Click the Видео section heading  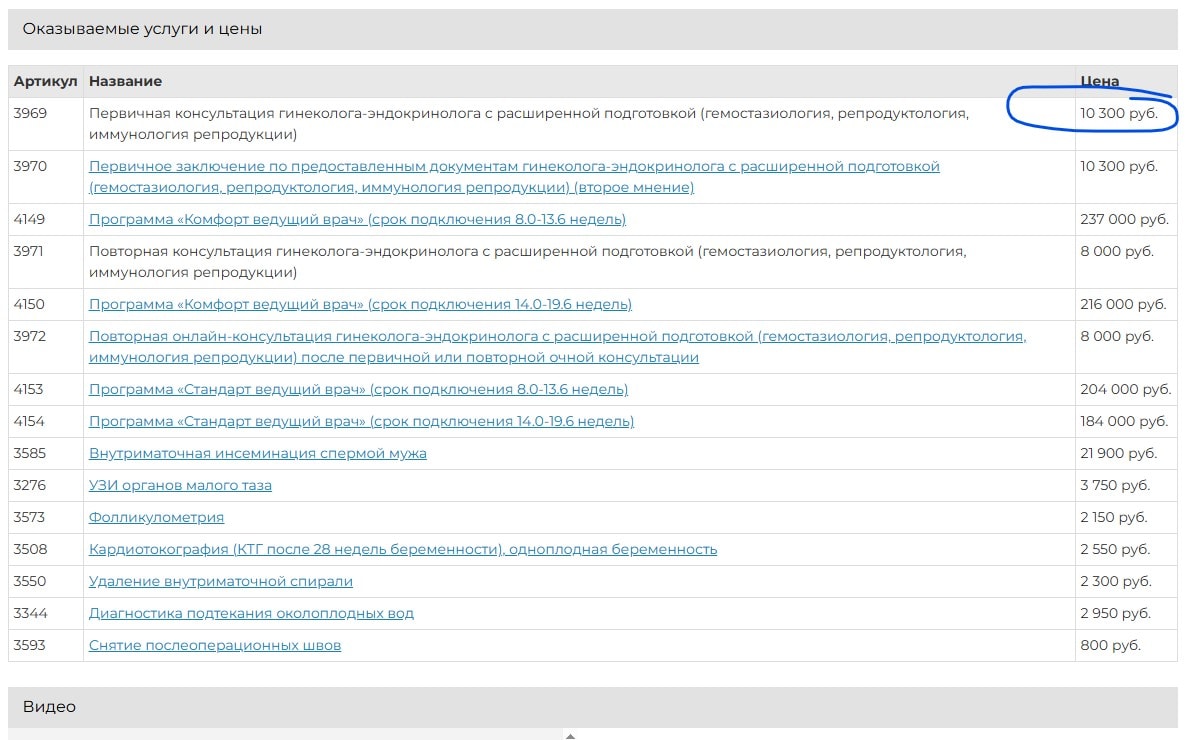49,707
